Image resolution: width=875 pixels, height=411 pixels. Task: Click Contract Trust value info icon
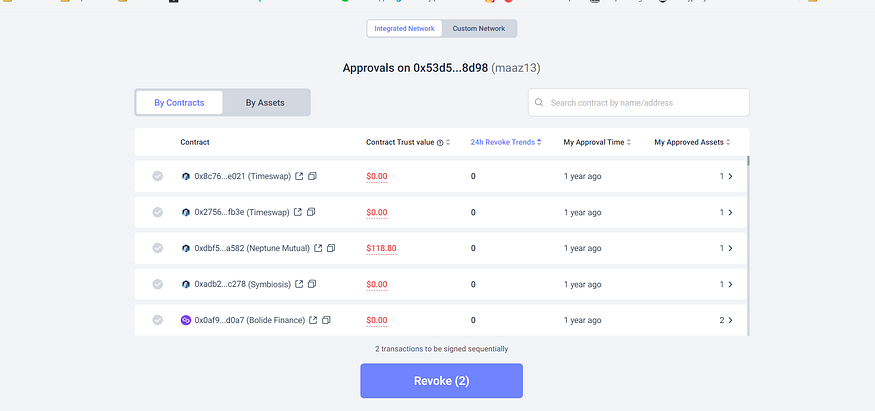click(440, 143)
